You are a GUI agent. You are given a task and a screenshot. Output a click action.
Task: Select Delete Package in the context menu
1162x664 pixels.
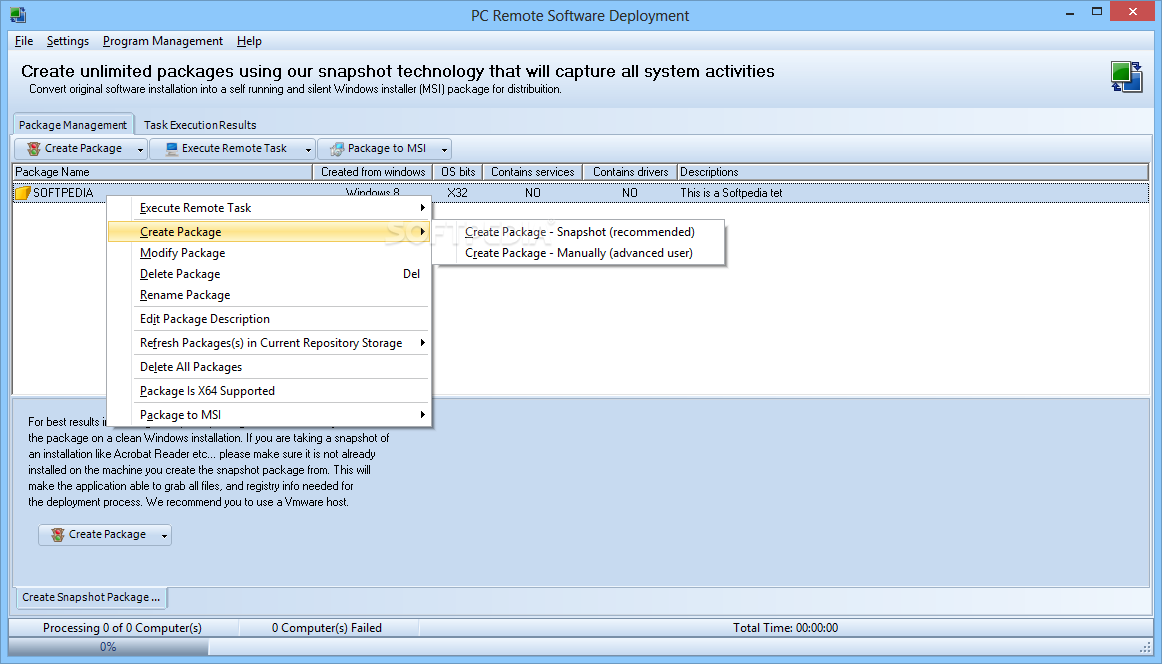coord(270,273)
